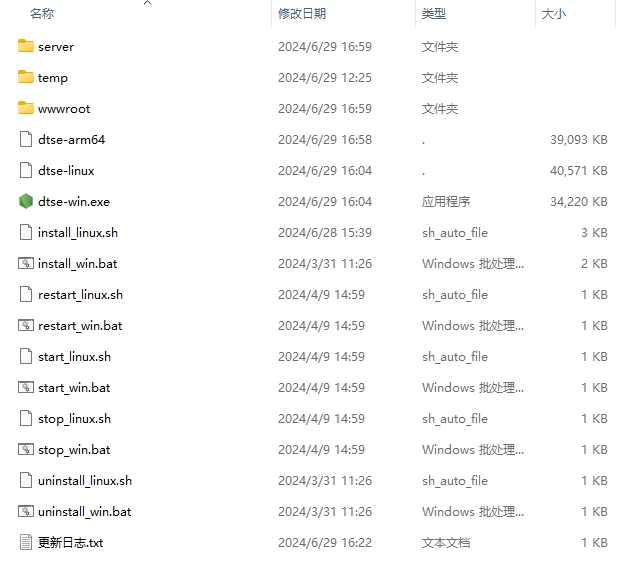
Task: Click the restart_win.bat batch icon
Action: [26, 325]
